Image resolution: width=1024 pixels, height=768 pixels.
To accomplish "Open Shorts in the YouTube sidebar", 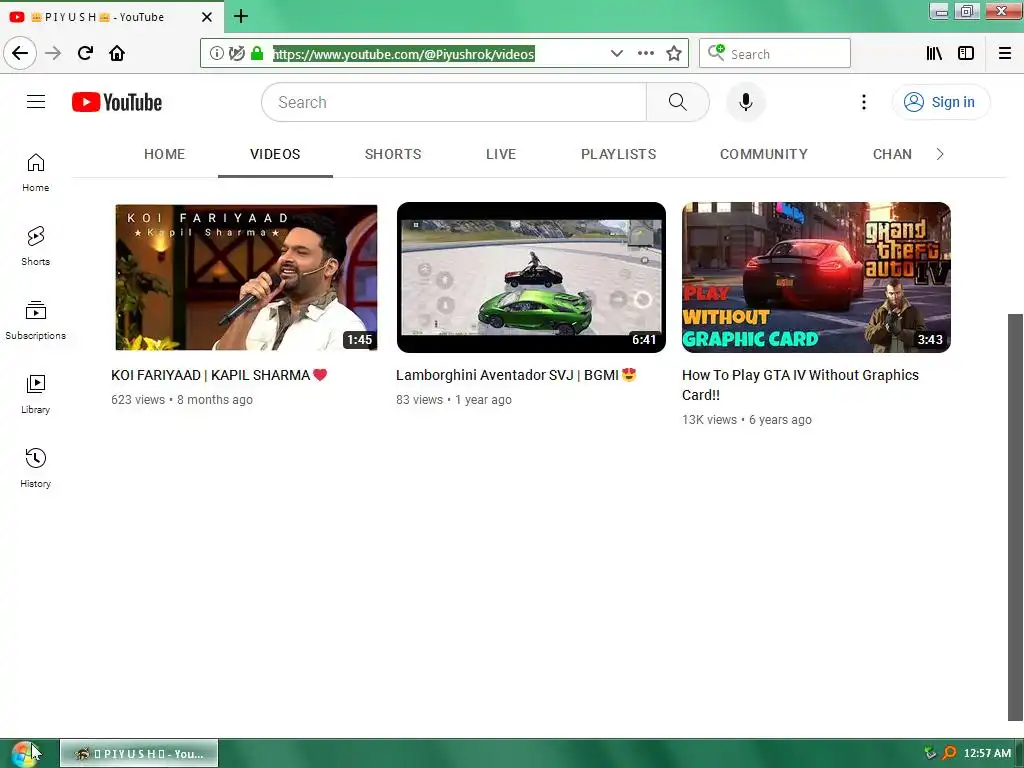I will point(36,246).
